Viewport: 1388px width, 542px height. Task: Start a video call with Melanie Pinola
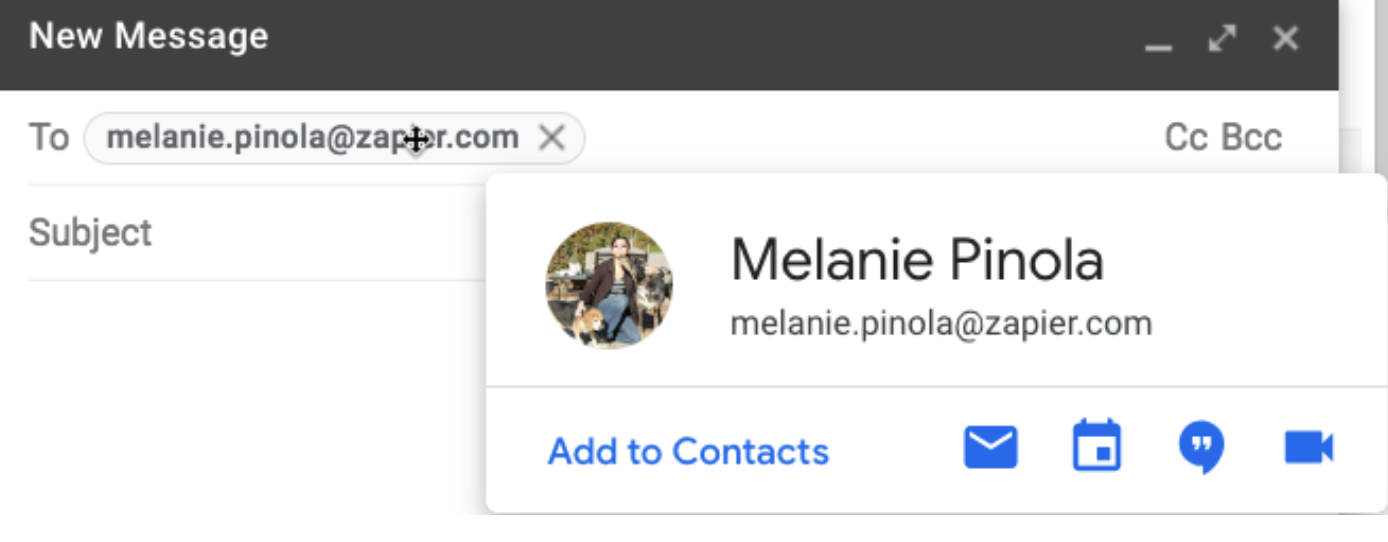(x=1308, y=448)
